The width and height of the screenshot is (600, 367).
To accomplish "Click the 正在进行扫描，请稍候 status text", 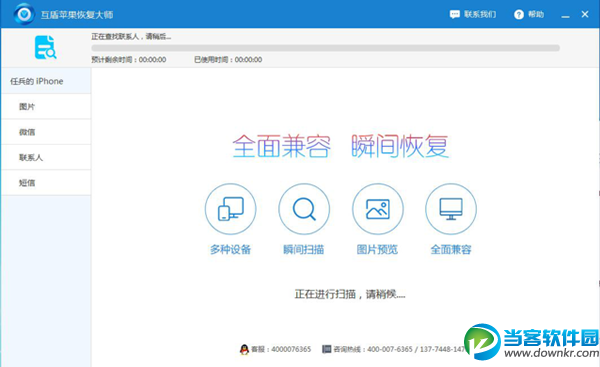I will (350, 294).
